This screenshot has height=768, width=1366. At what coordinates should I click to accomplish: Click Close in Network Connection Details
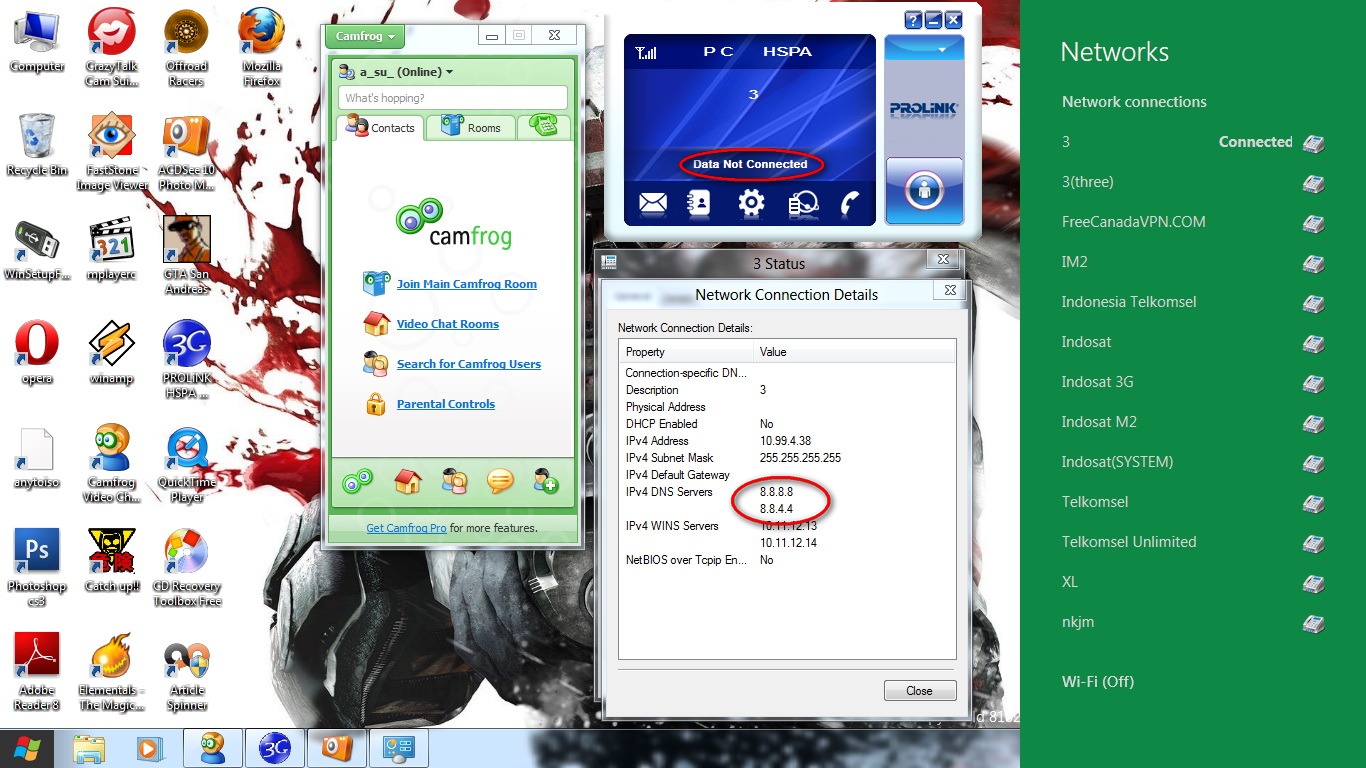click(x=920, y=691)
